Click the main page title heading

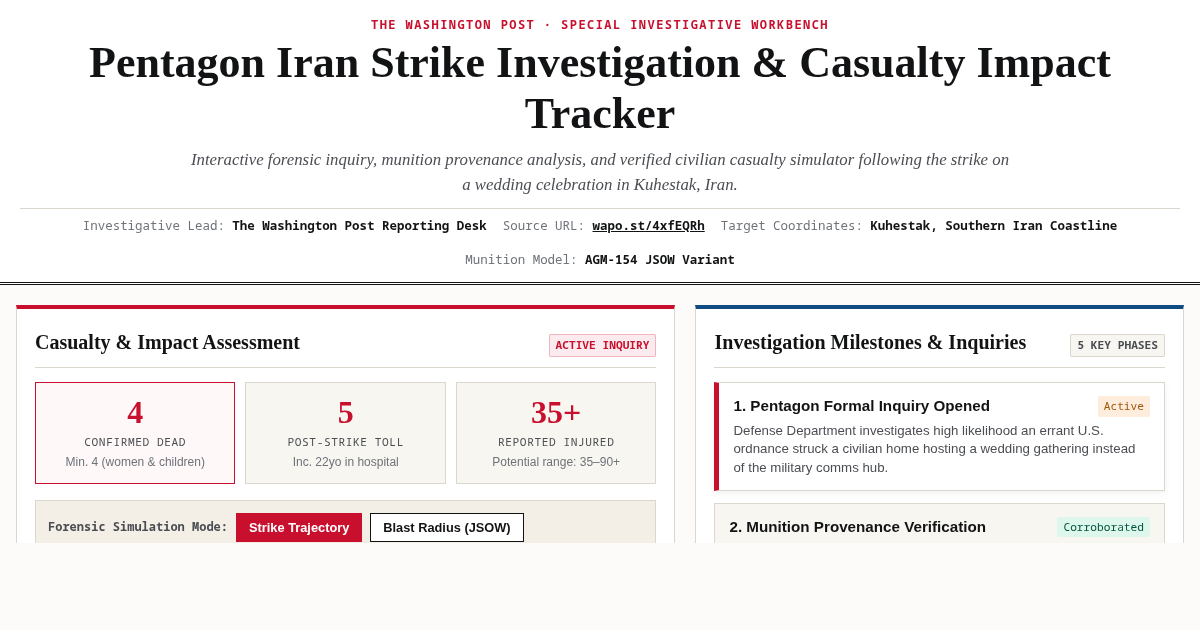pyautogui.click(x=600, y=88)
